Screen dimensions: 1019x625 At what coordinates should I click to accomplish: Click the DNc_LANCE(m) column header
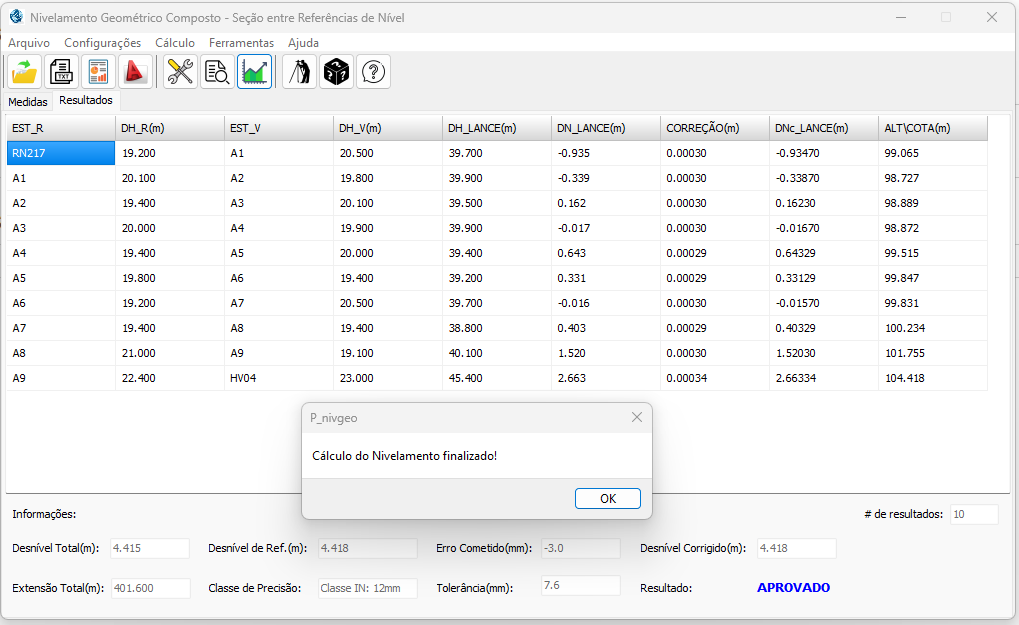824,128
